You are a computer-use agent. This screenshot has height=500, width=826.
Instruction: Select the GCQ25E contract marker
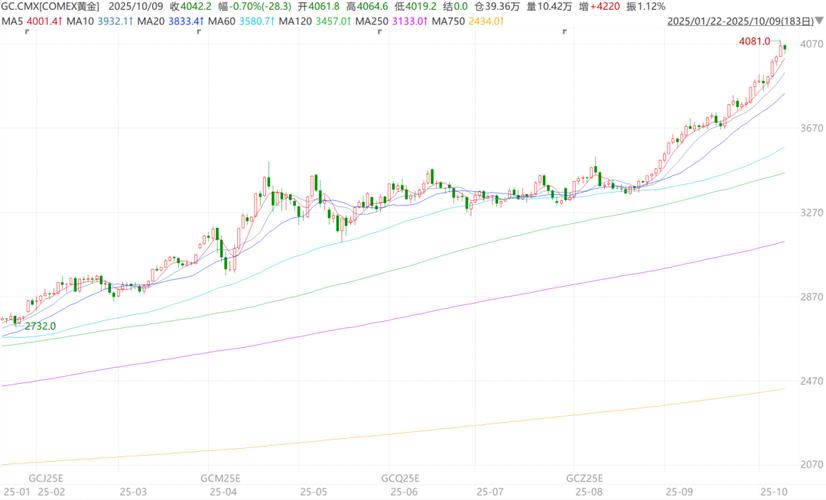pyautogui.click(x=402, y=478)
